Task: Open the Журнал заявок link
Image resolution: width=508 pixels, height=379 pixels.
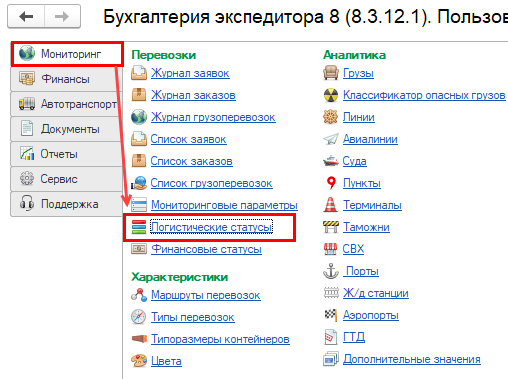Action: (x=190, y=73)
